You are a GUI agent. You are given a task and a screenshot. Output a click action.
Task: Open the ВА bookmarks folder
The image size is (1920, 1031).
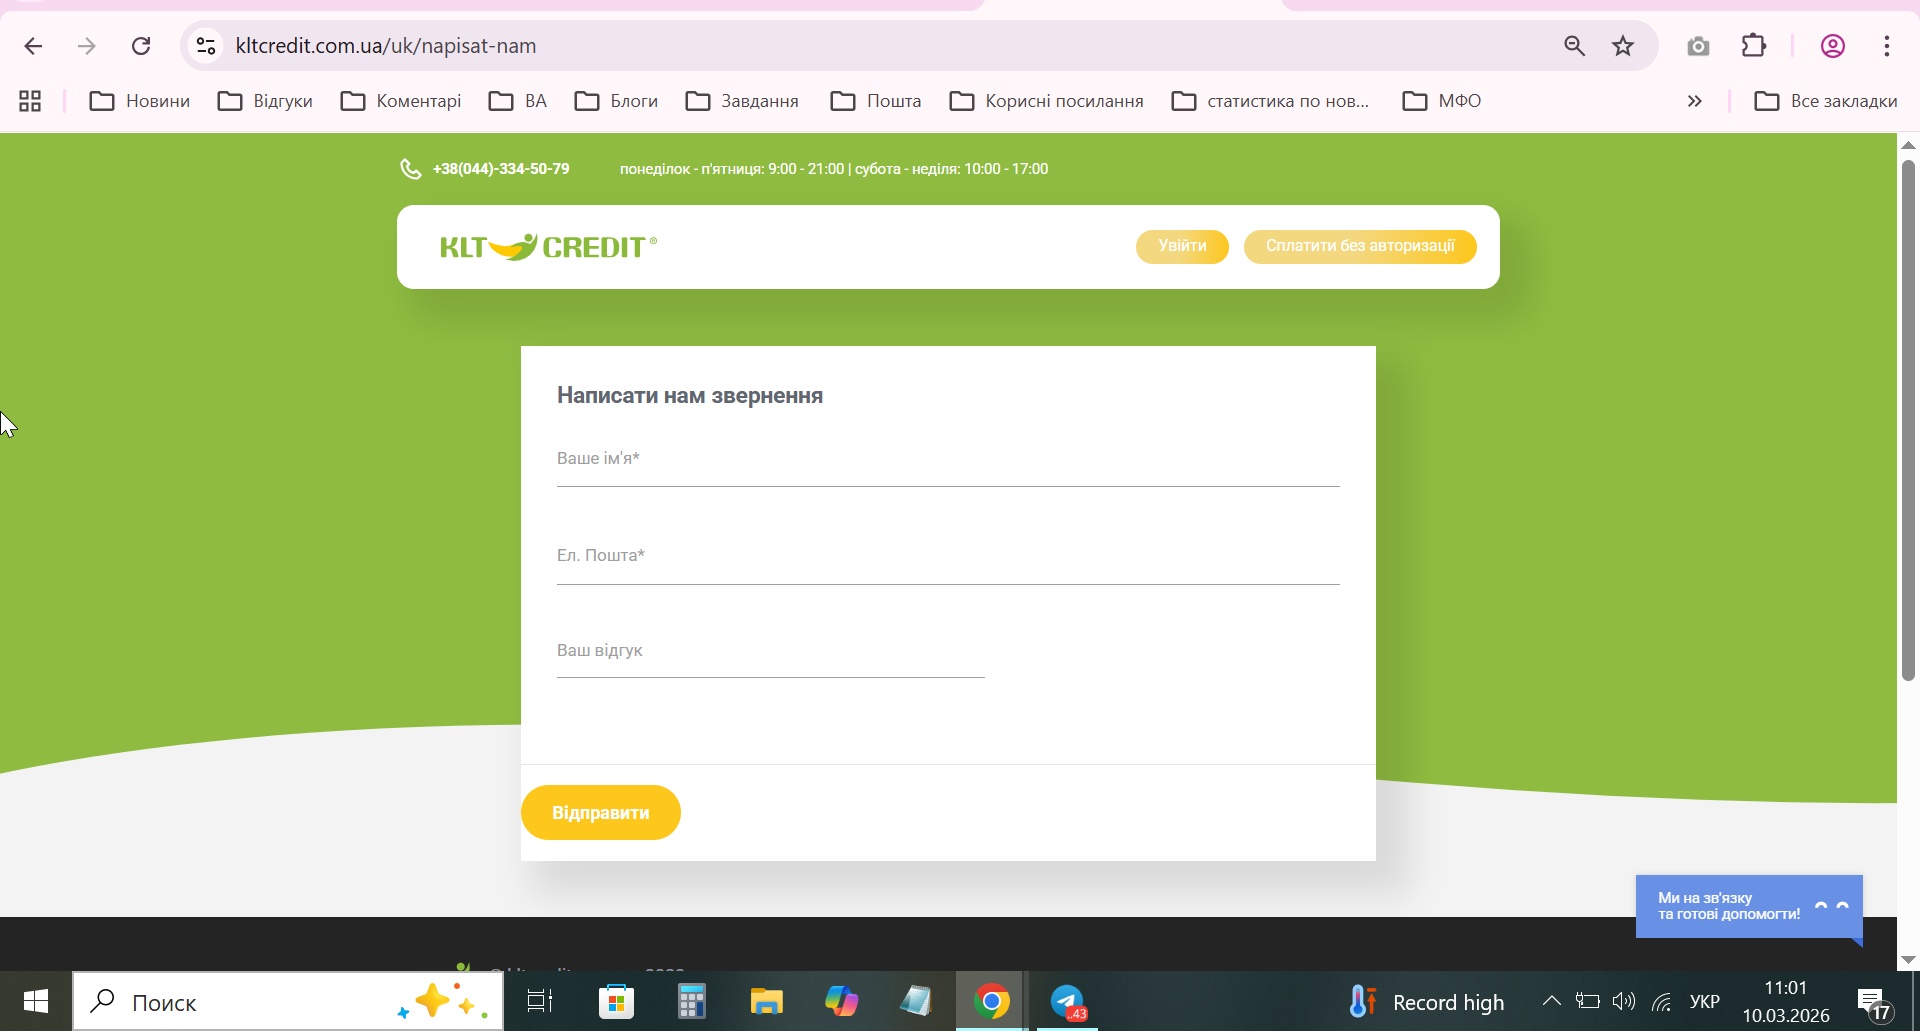(x=518, y=101)
